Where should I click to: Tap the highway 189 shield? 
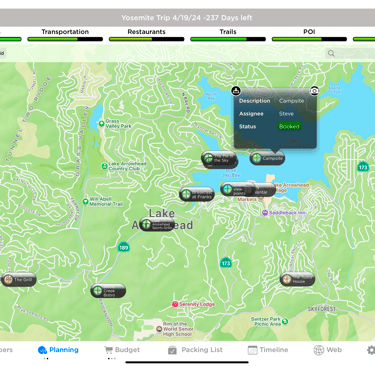(x=124, y=247)
